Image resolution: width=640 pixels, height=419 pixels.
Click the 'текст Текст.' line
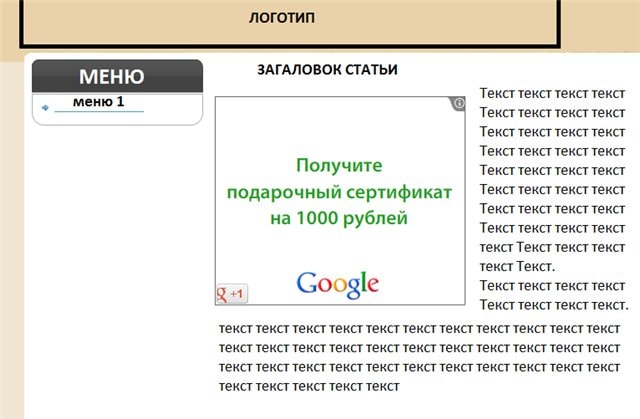(x=517, y=267)
